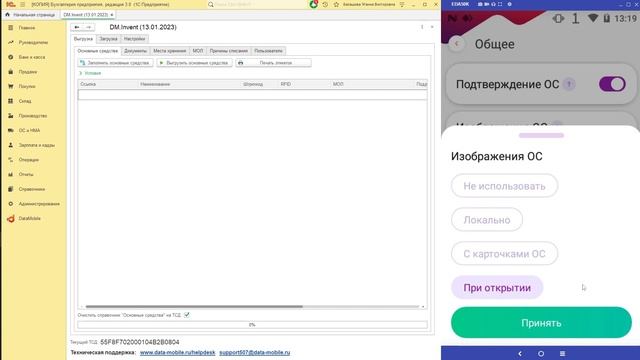Select the Локально option
The height and width of the screenshot is (360, 640).
pyautogui.click(x=487, y=220)
